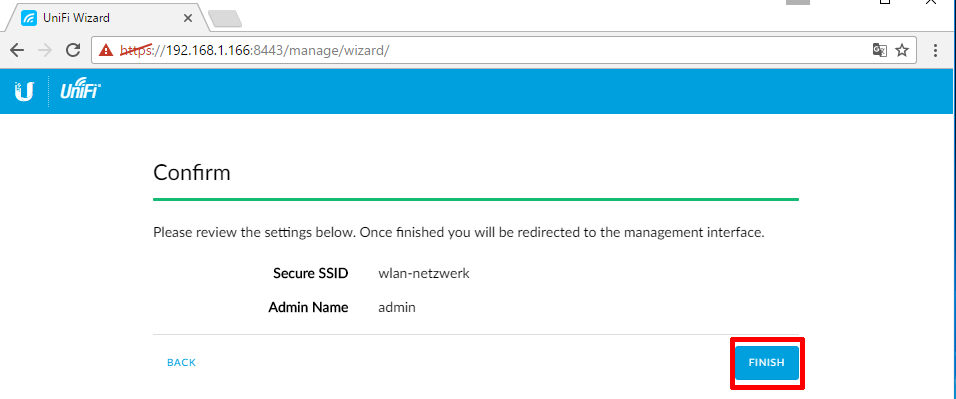Open the translate page icon

[x=879, y=50]
